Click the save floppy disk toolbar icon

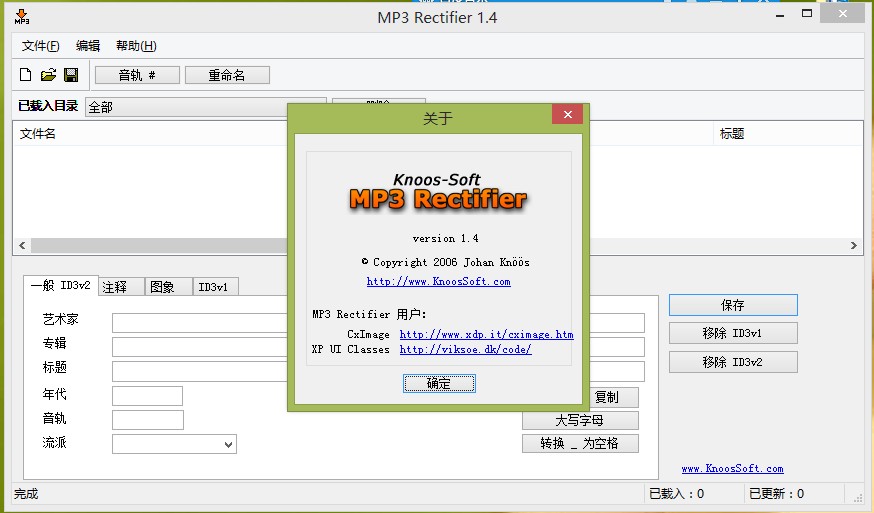[x=71, y=75]
